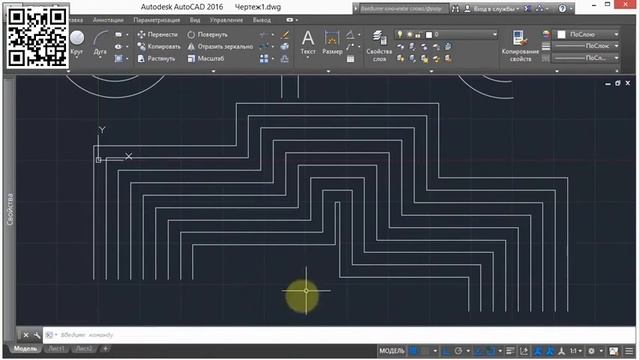640x360 pixels.
Task: Open the Параметризация ribbon tab
Action: 157,20
